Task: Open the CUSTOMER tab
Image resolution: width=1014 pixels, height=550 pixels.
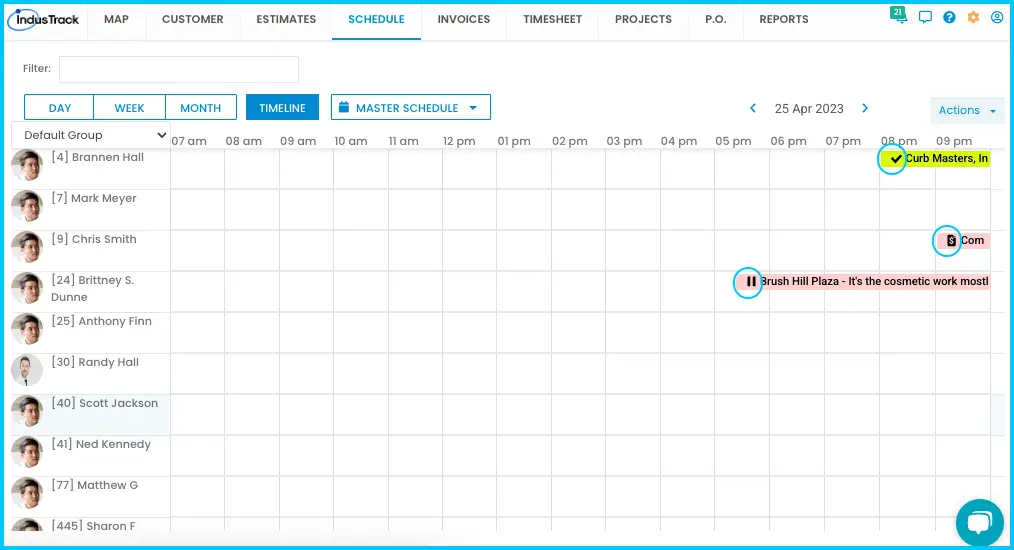Action: coord(193,19)
